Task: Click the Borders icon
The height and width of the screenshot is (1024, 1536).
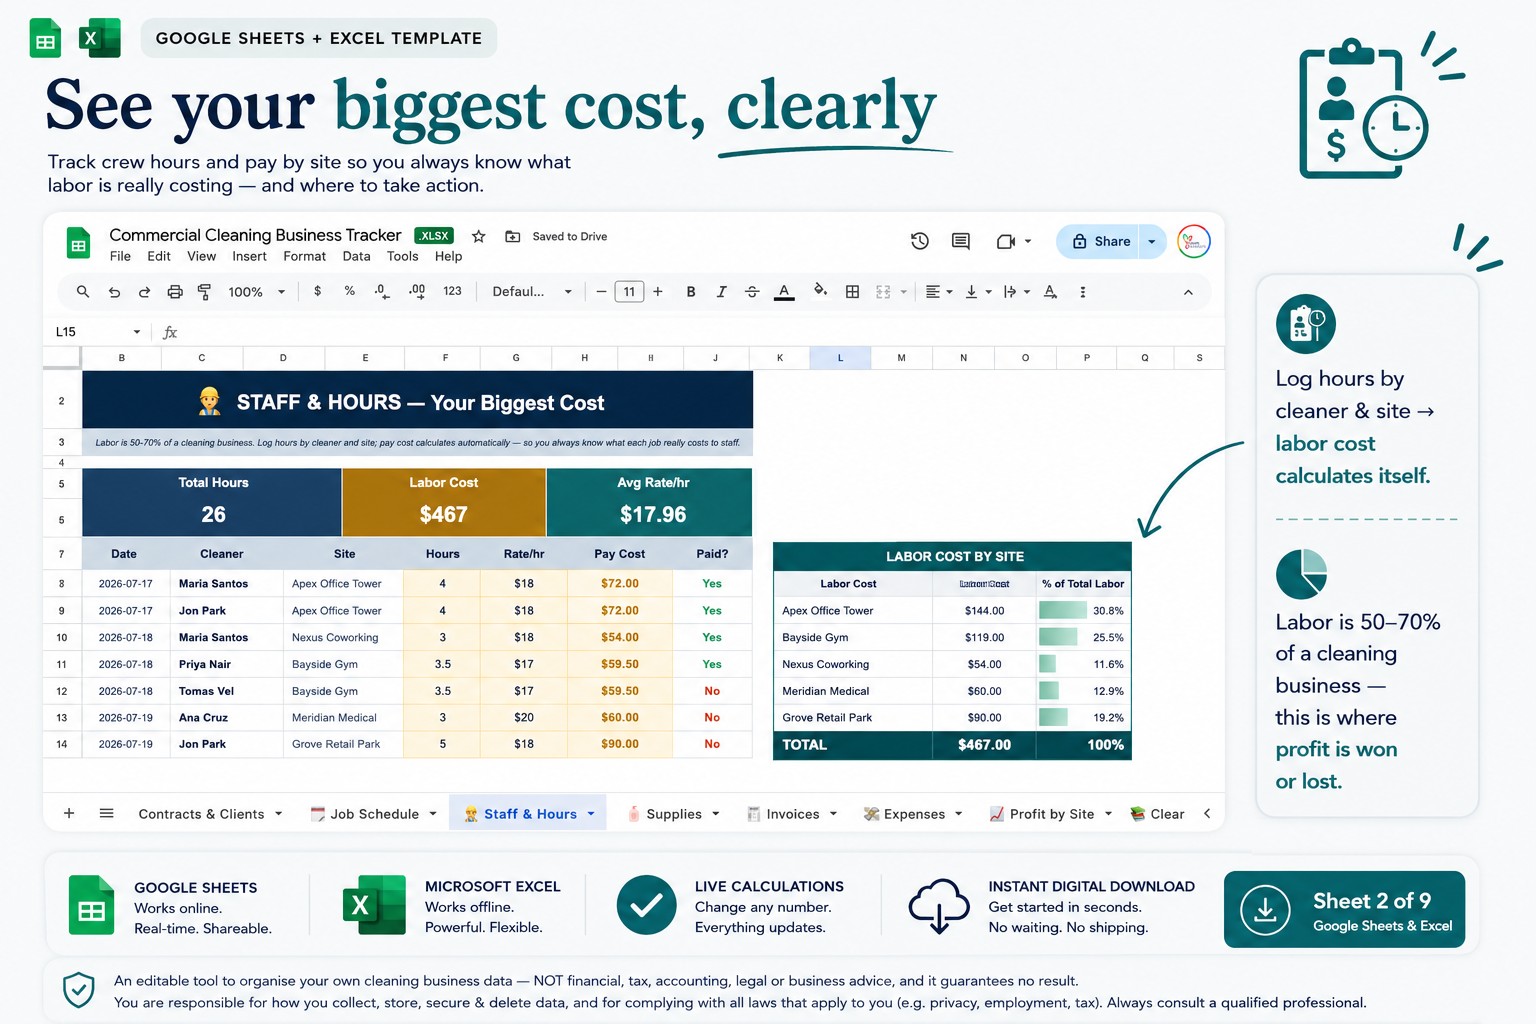Action: [x=852, y=292]
